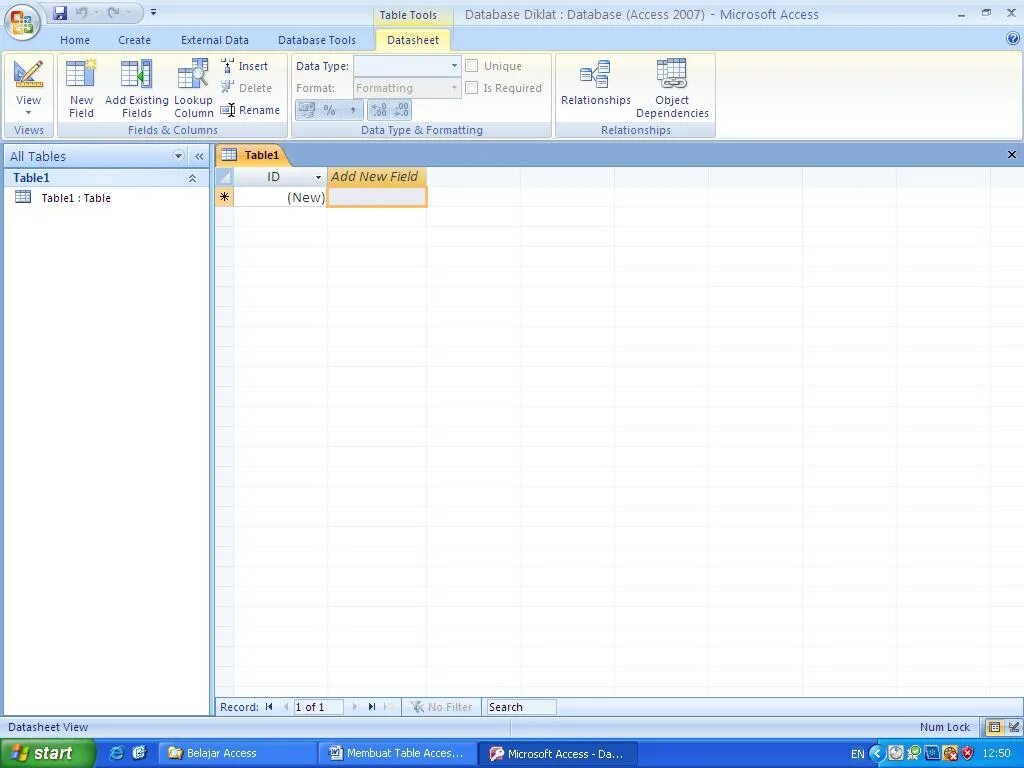
Task: Expand hidden system tray icons arrow
Action: [876, 753]
